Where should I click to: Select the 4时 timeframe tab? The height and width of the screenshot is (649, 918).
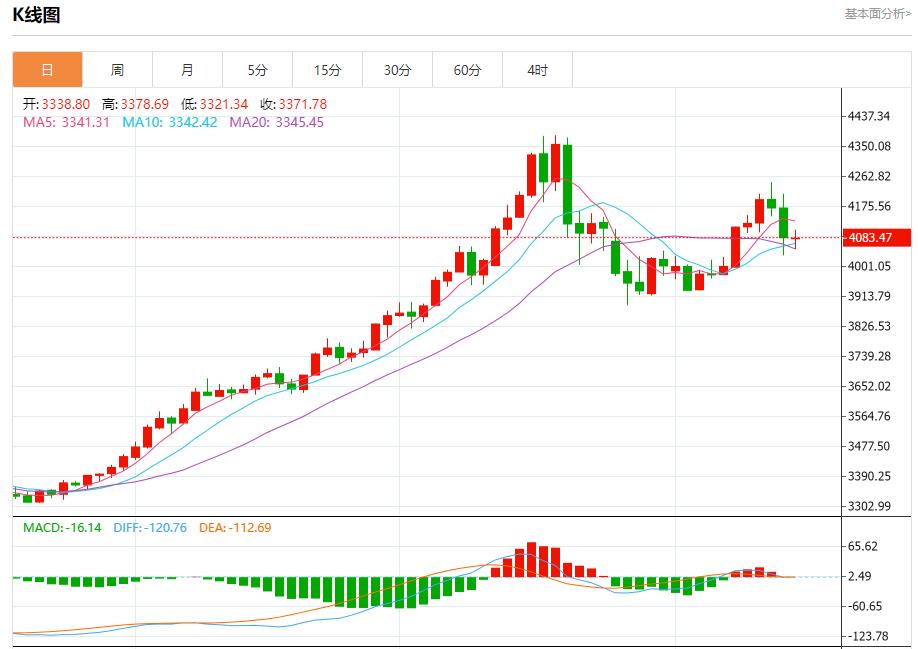(537, 70)
